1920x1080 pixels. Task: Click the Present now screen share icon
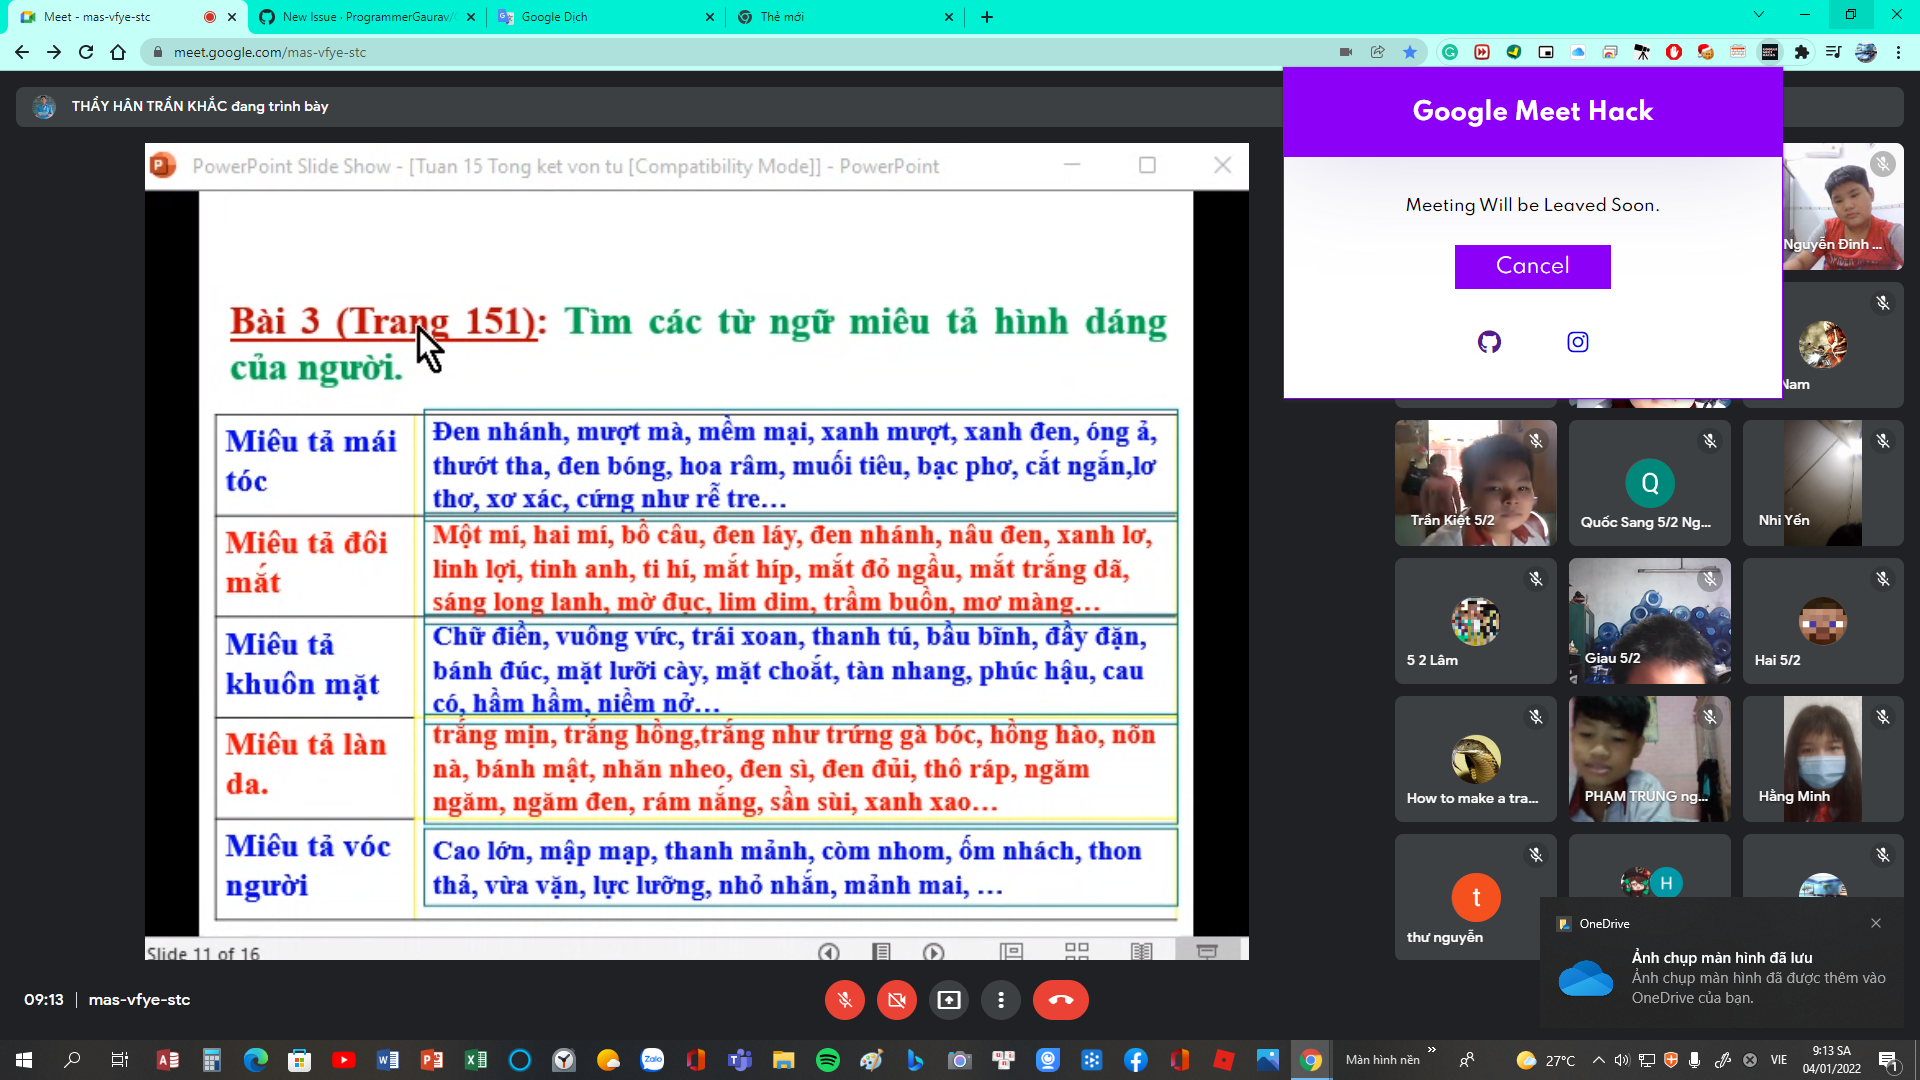(948, 1000)
